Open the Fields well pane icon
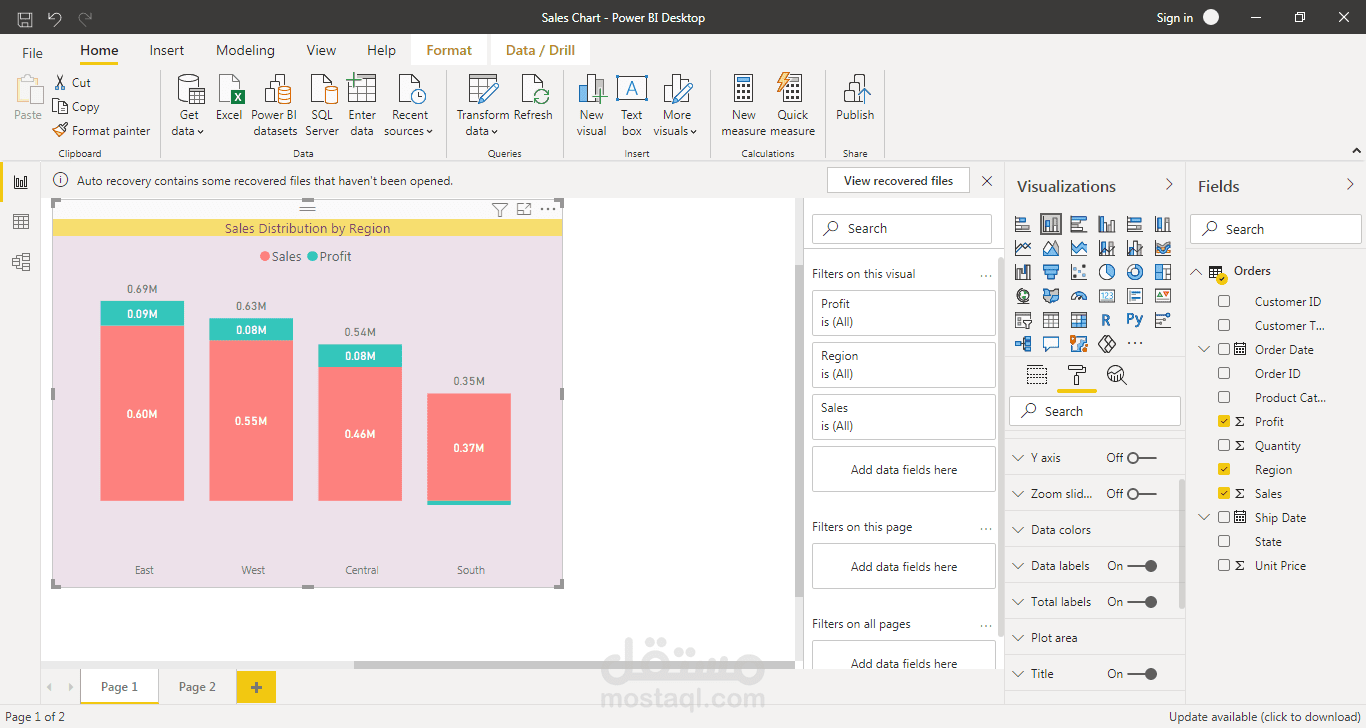Image resolution: width=1366 pixels, height=728 pixels. pos(1037,375)
